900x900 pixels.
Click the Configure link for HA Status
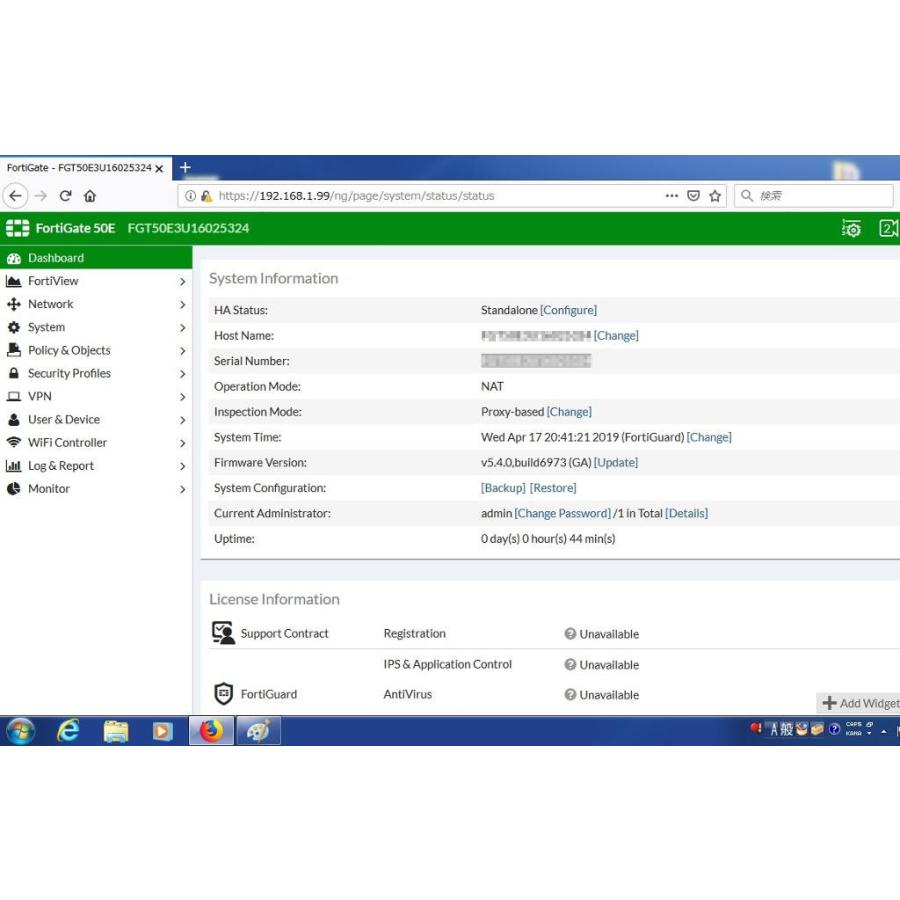pyautogui.click(x=568, y=311)
